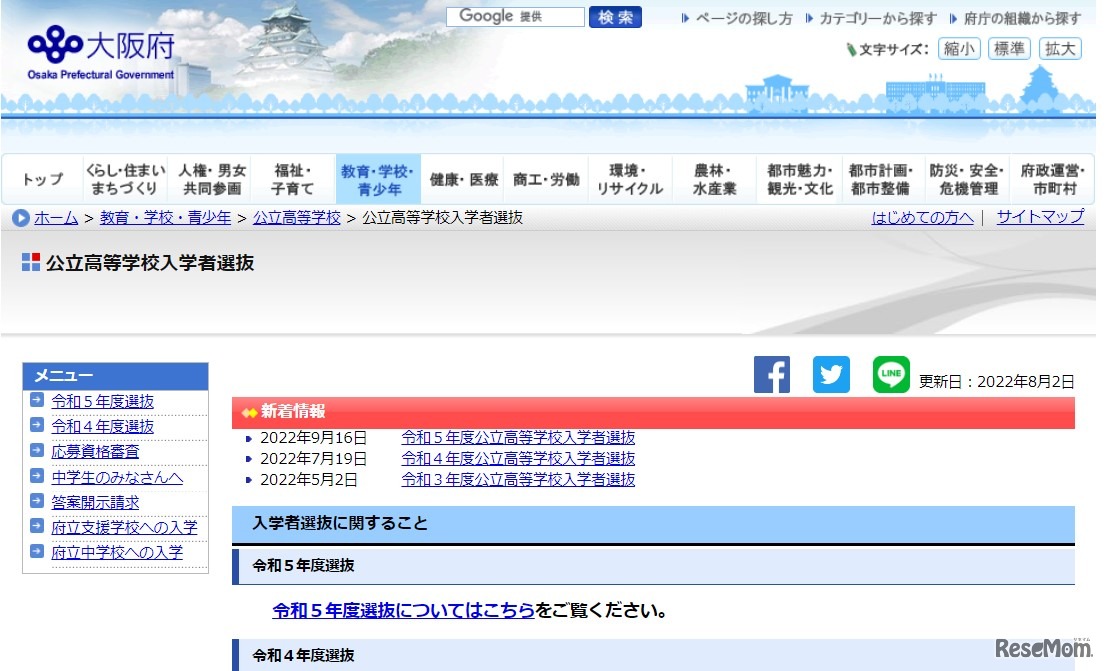Open 健康・医療 tab

(463, 179)
